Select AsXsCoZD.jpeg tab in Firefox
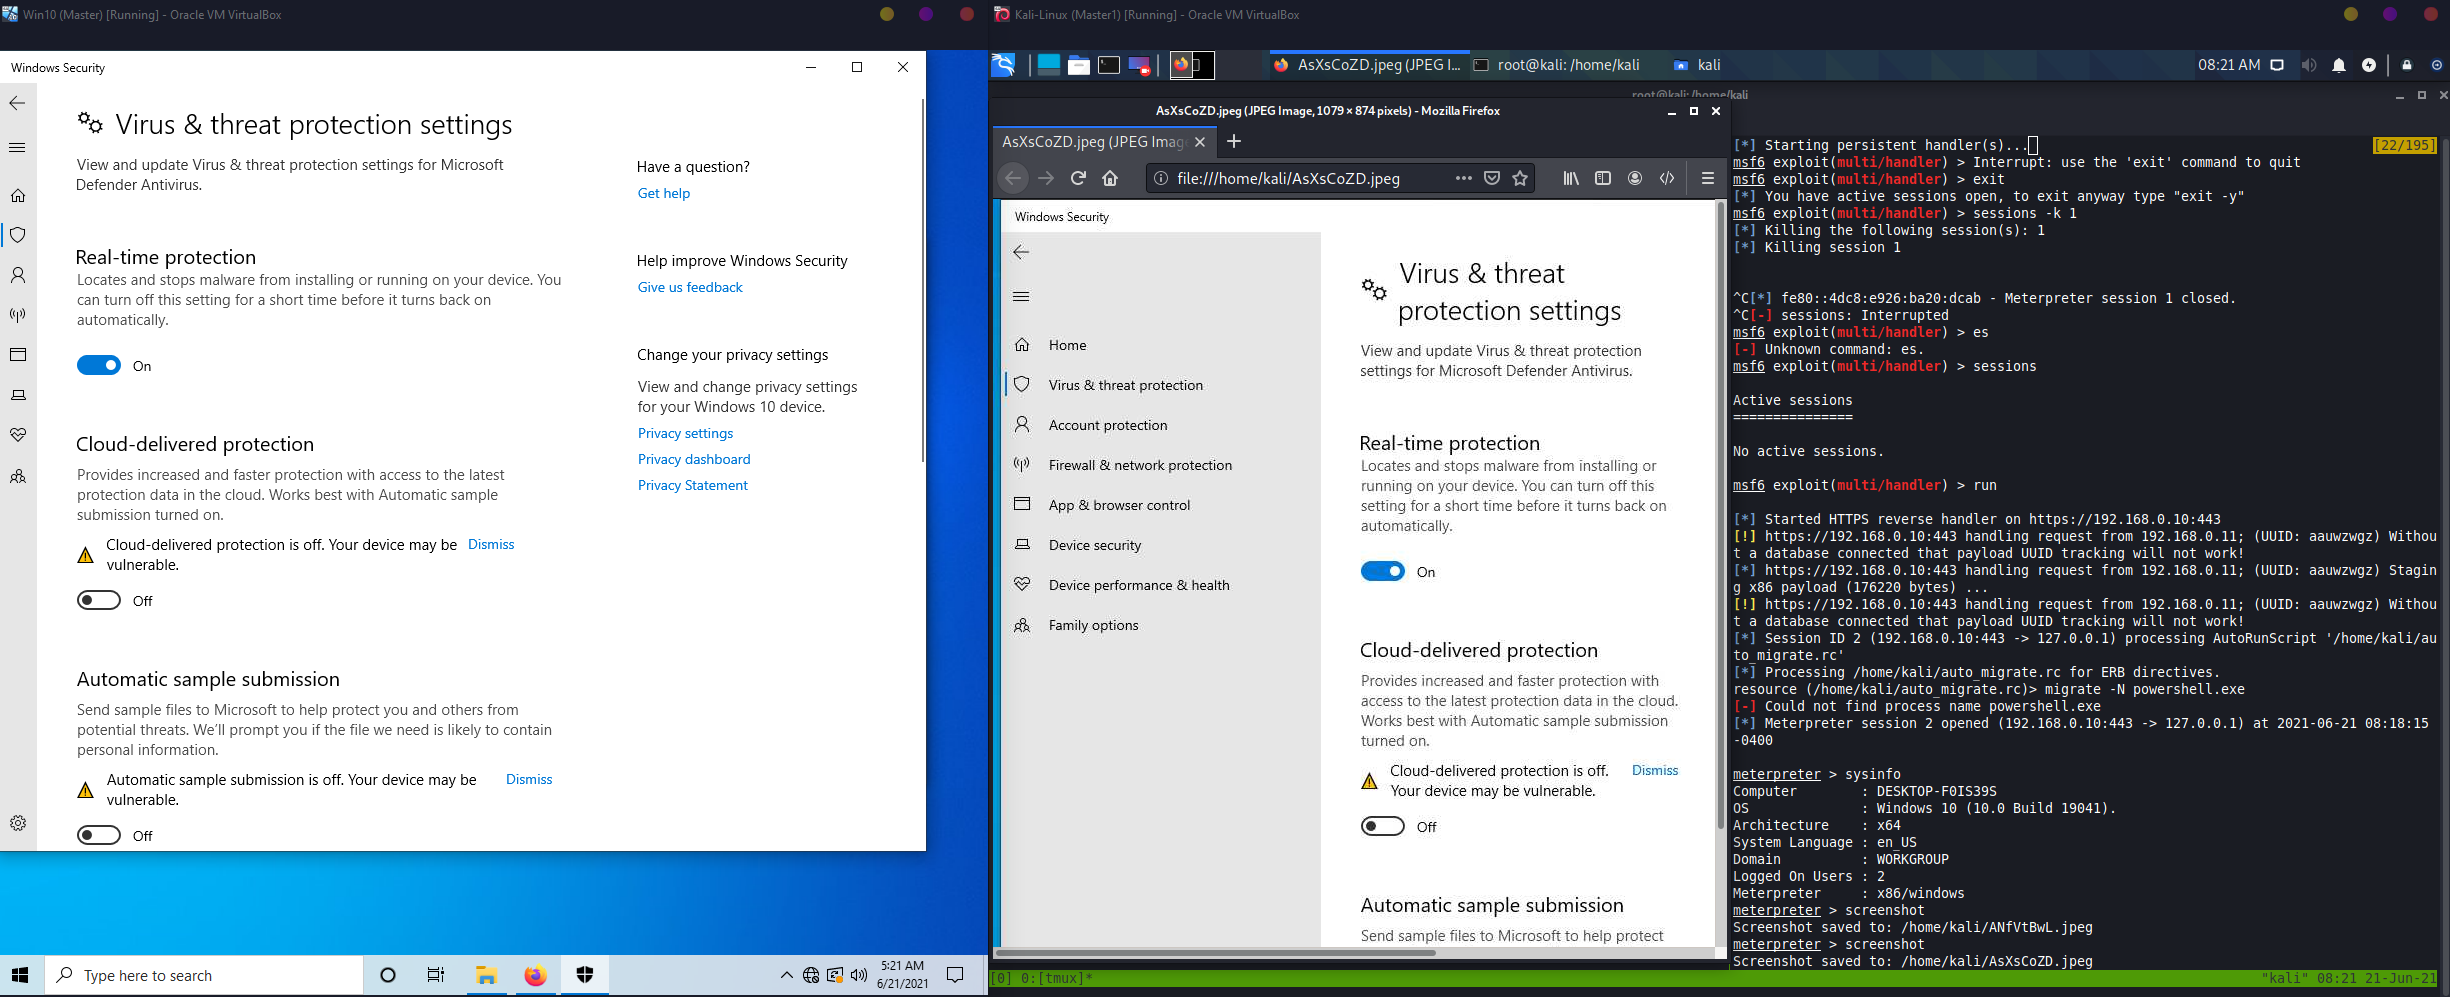 (1093, 142)
